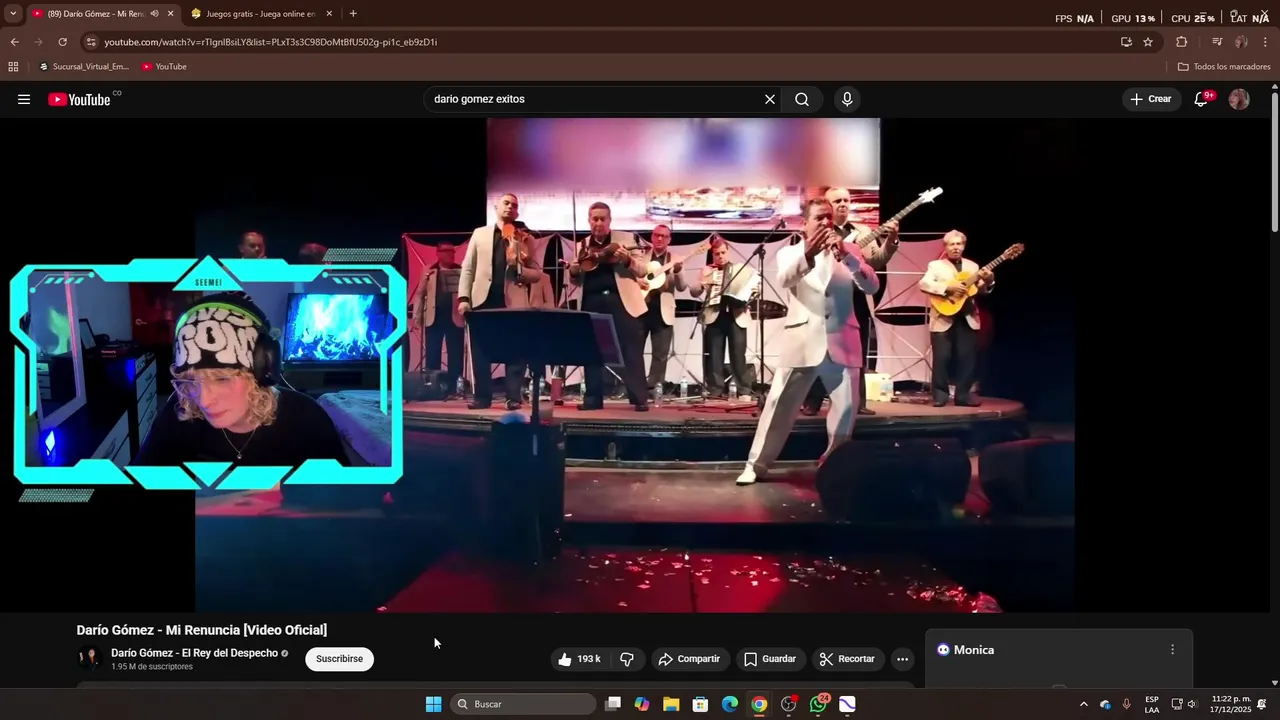
Task: Open Chrome media controls icon
Action: (x=1217, y=42)
